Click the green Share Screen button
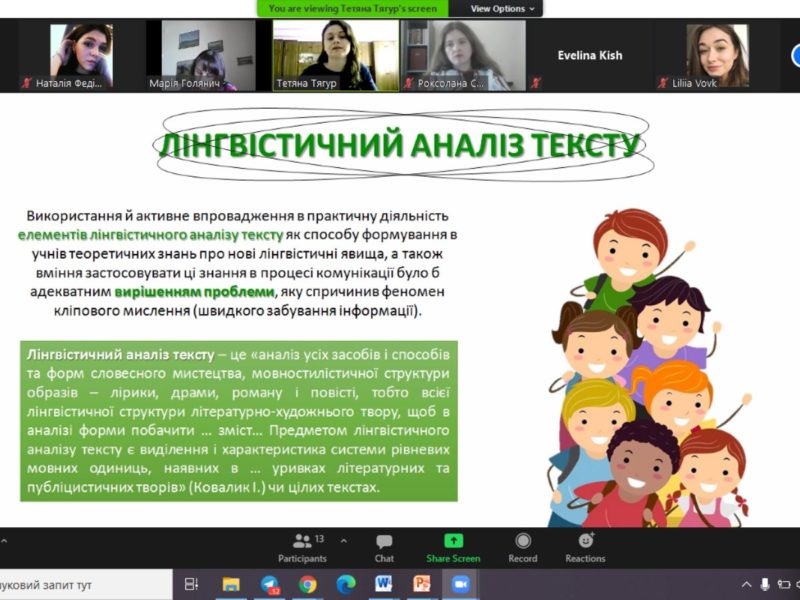 pos(453,547)
